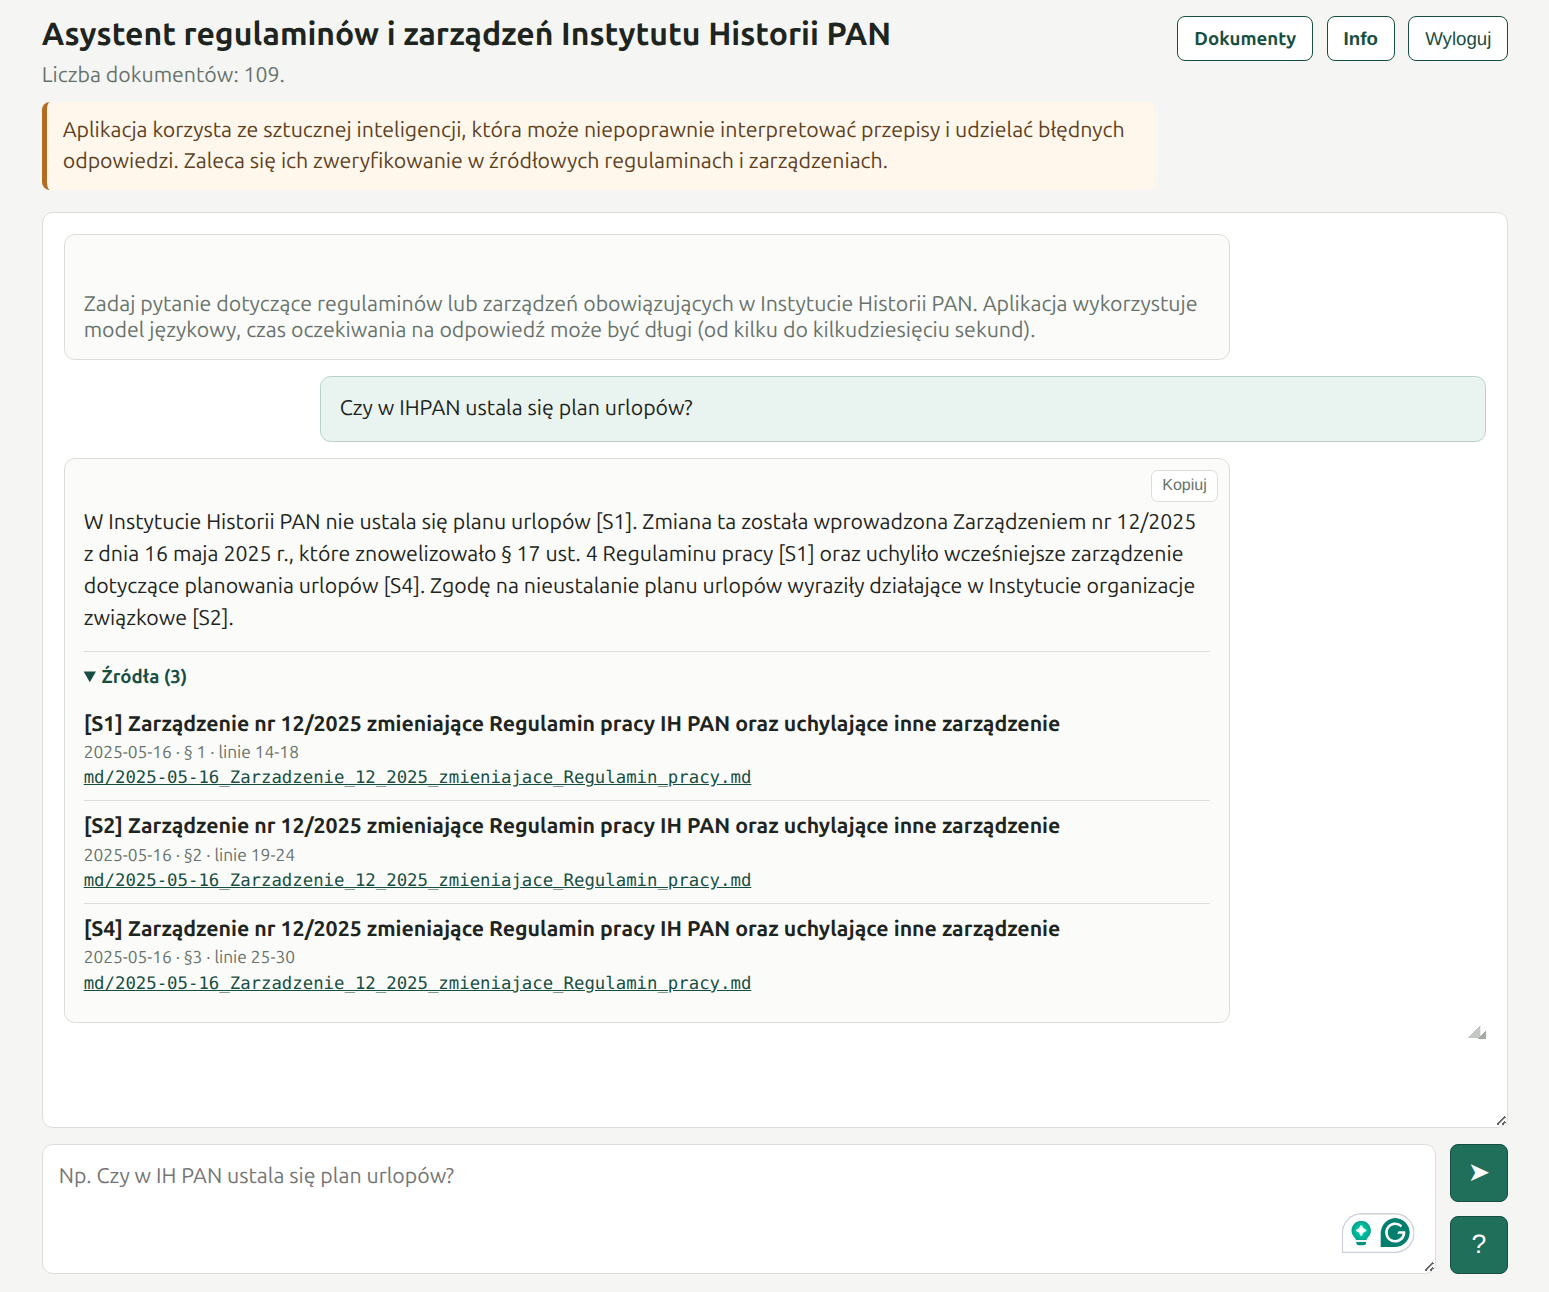Click the "Liczba dokumentów: 109." text
The image size is (1549, 1292).
click(163, 75)
